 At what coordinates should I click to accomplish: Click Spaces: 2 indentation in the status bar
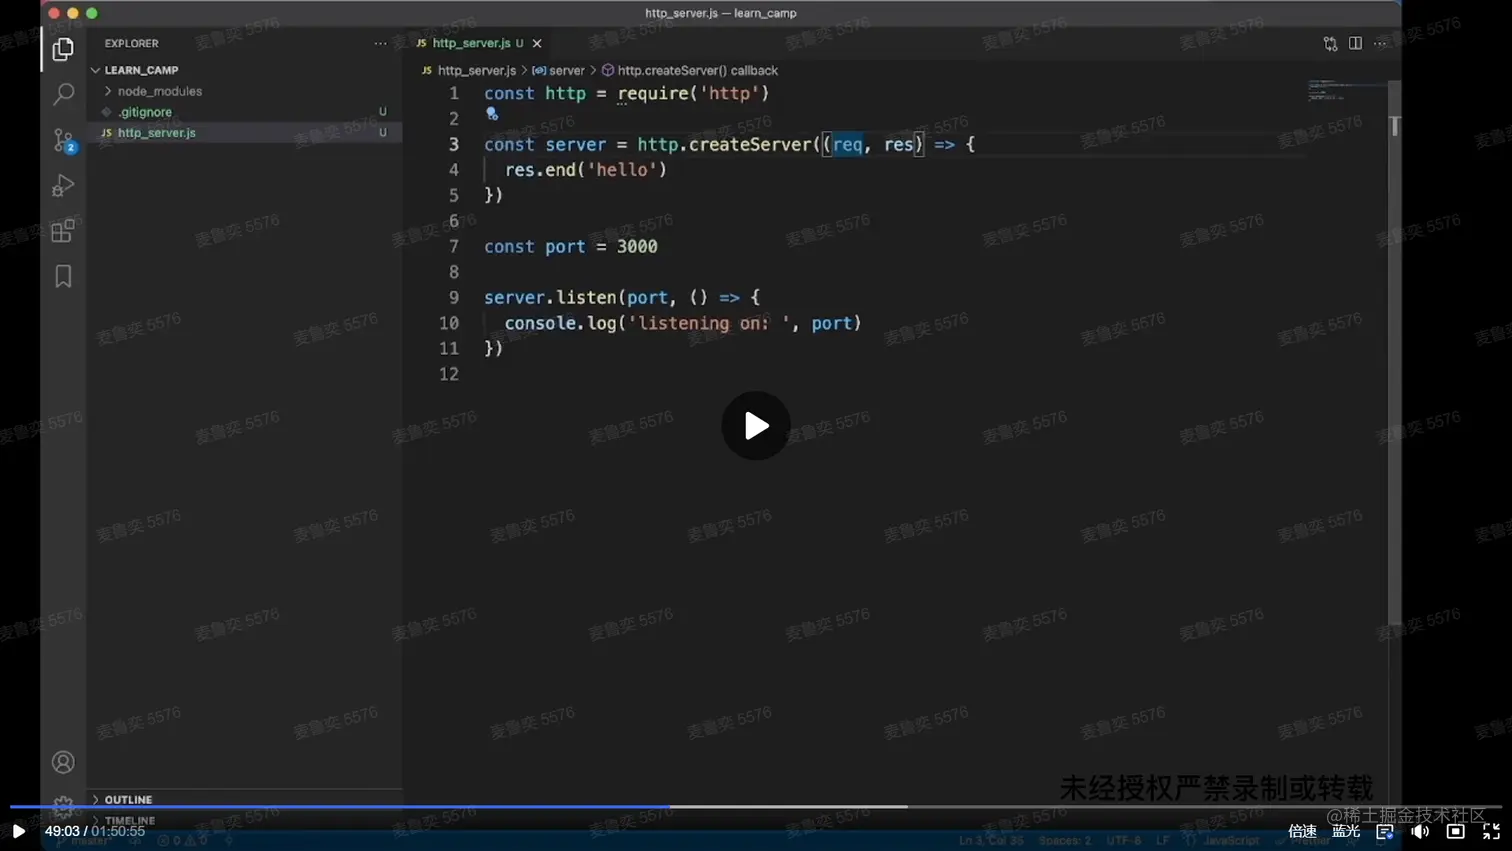tap(1065, 841)
